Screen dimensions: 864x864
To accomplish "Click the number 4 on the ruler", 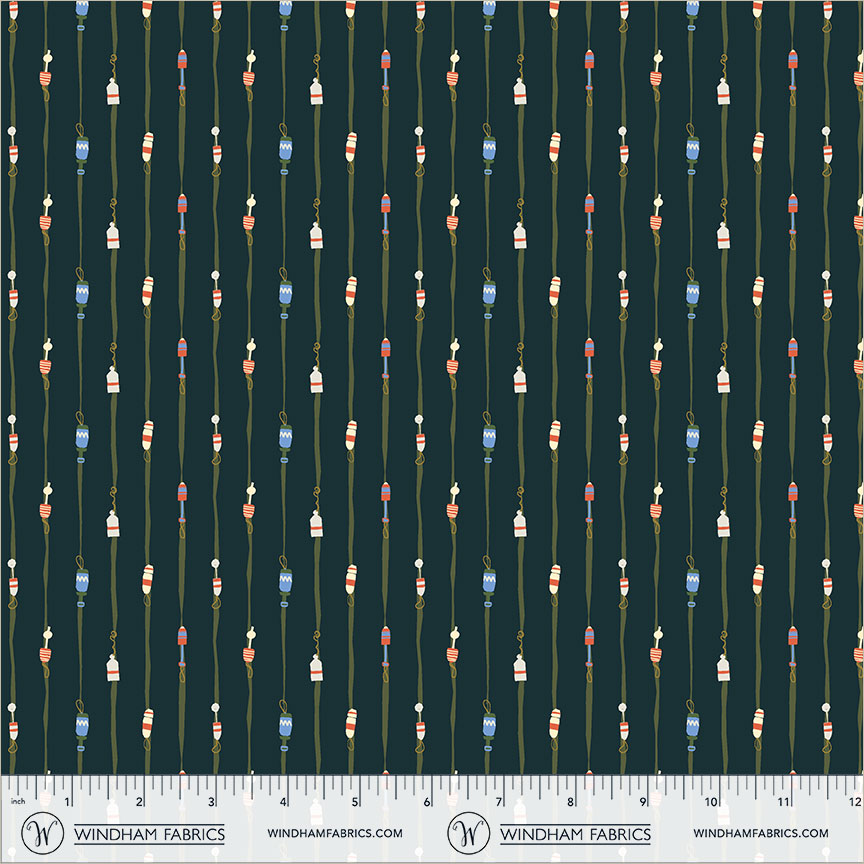I will pos(284,802).
